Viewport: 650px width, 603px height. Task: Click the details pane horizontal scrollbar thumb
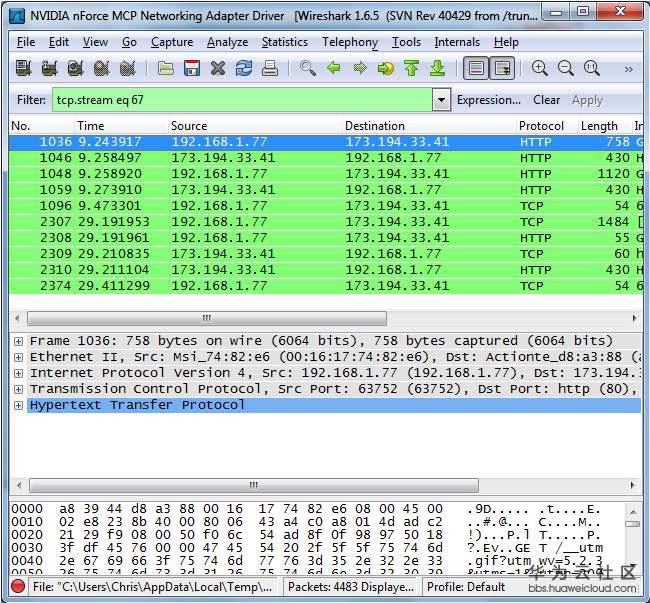coord(254,485)
